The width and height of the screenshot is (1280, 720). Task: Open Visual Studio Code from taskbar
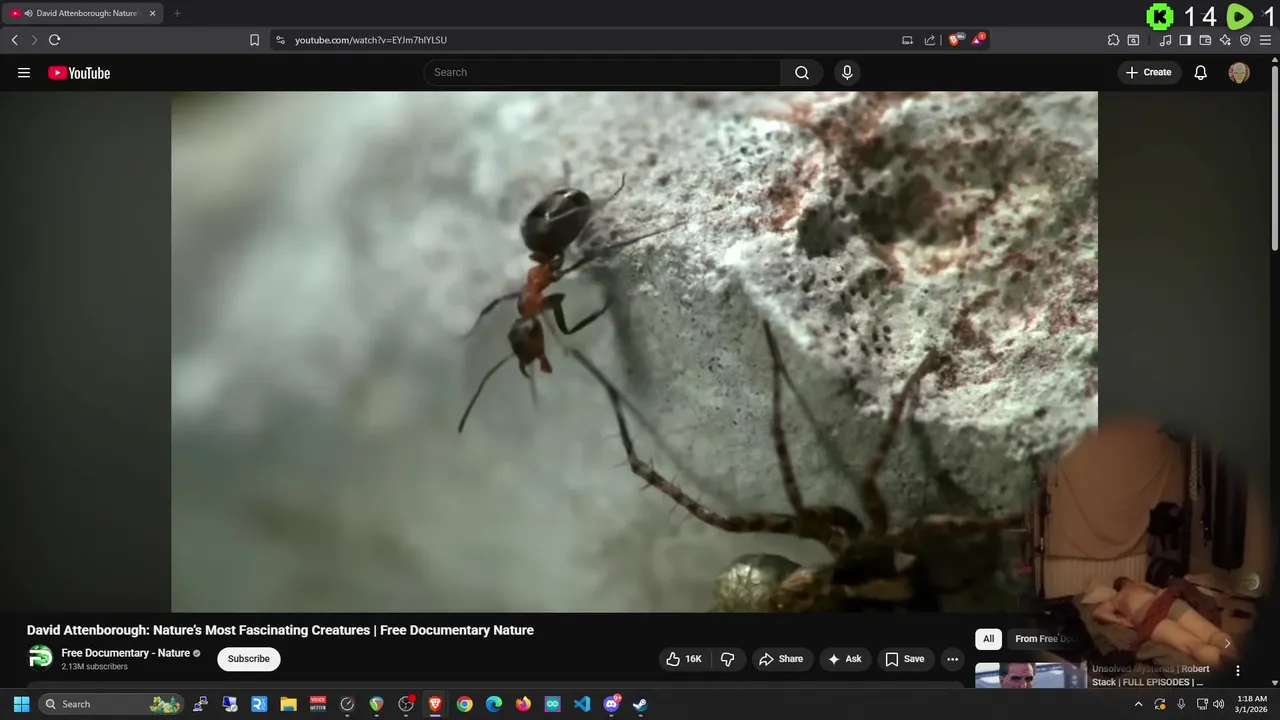pos(582,704)
